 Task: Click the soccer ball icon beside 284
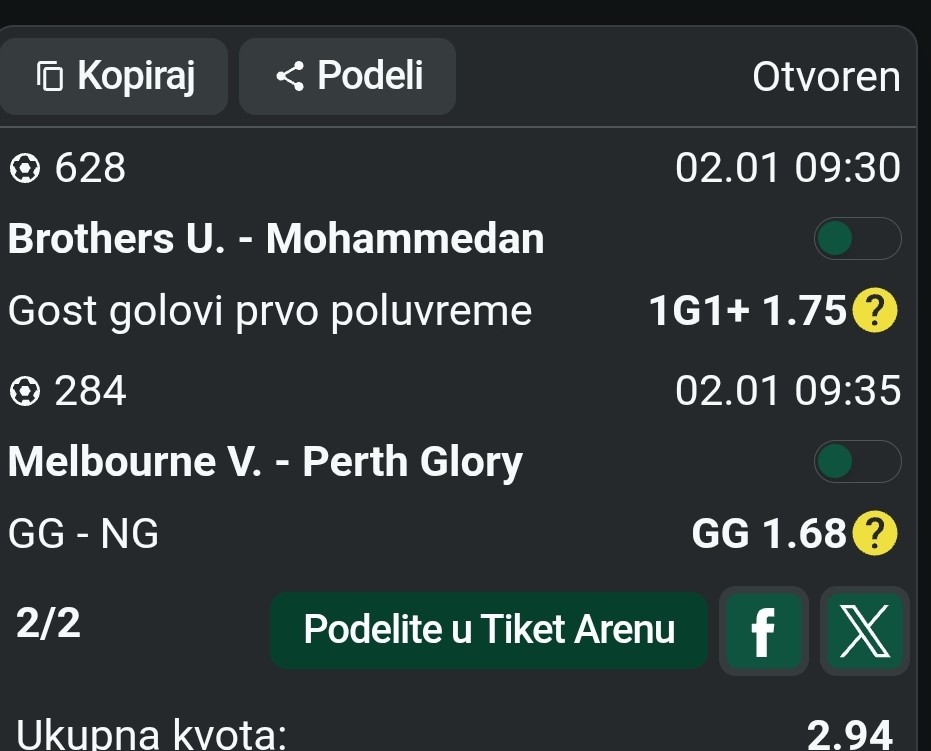24,392
